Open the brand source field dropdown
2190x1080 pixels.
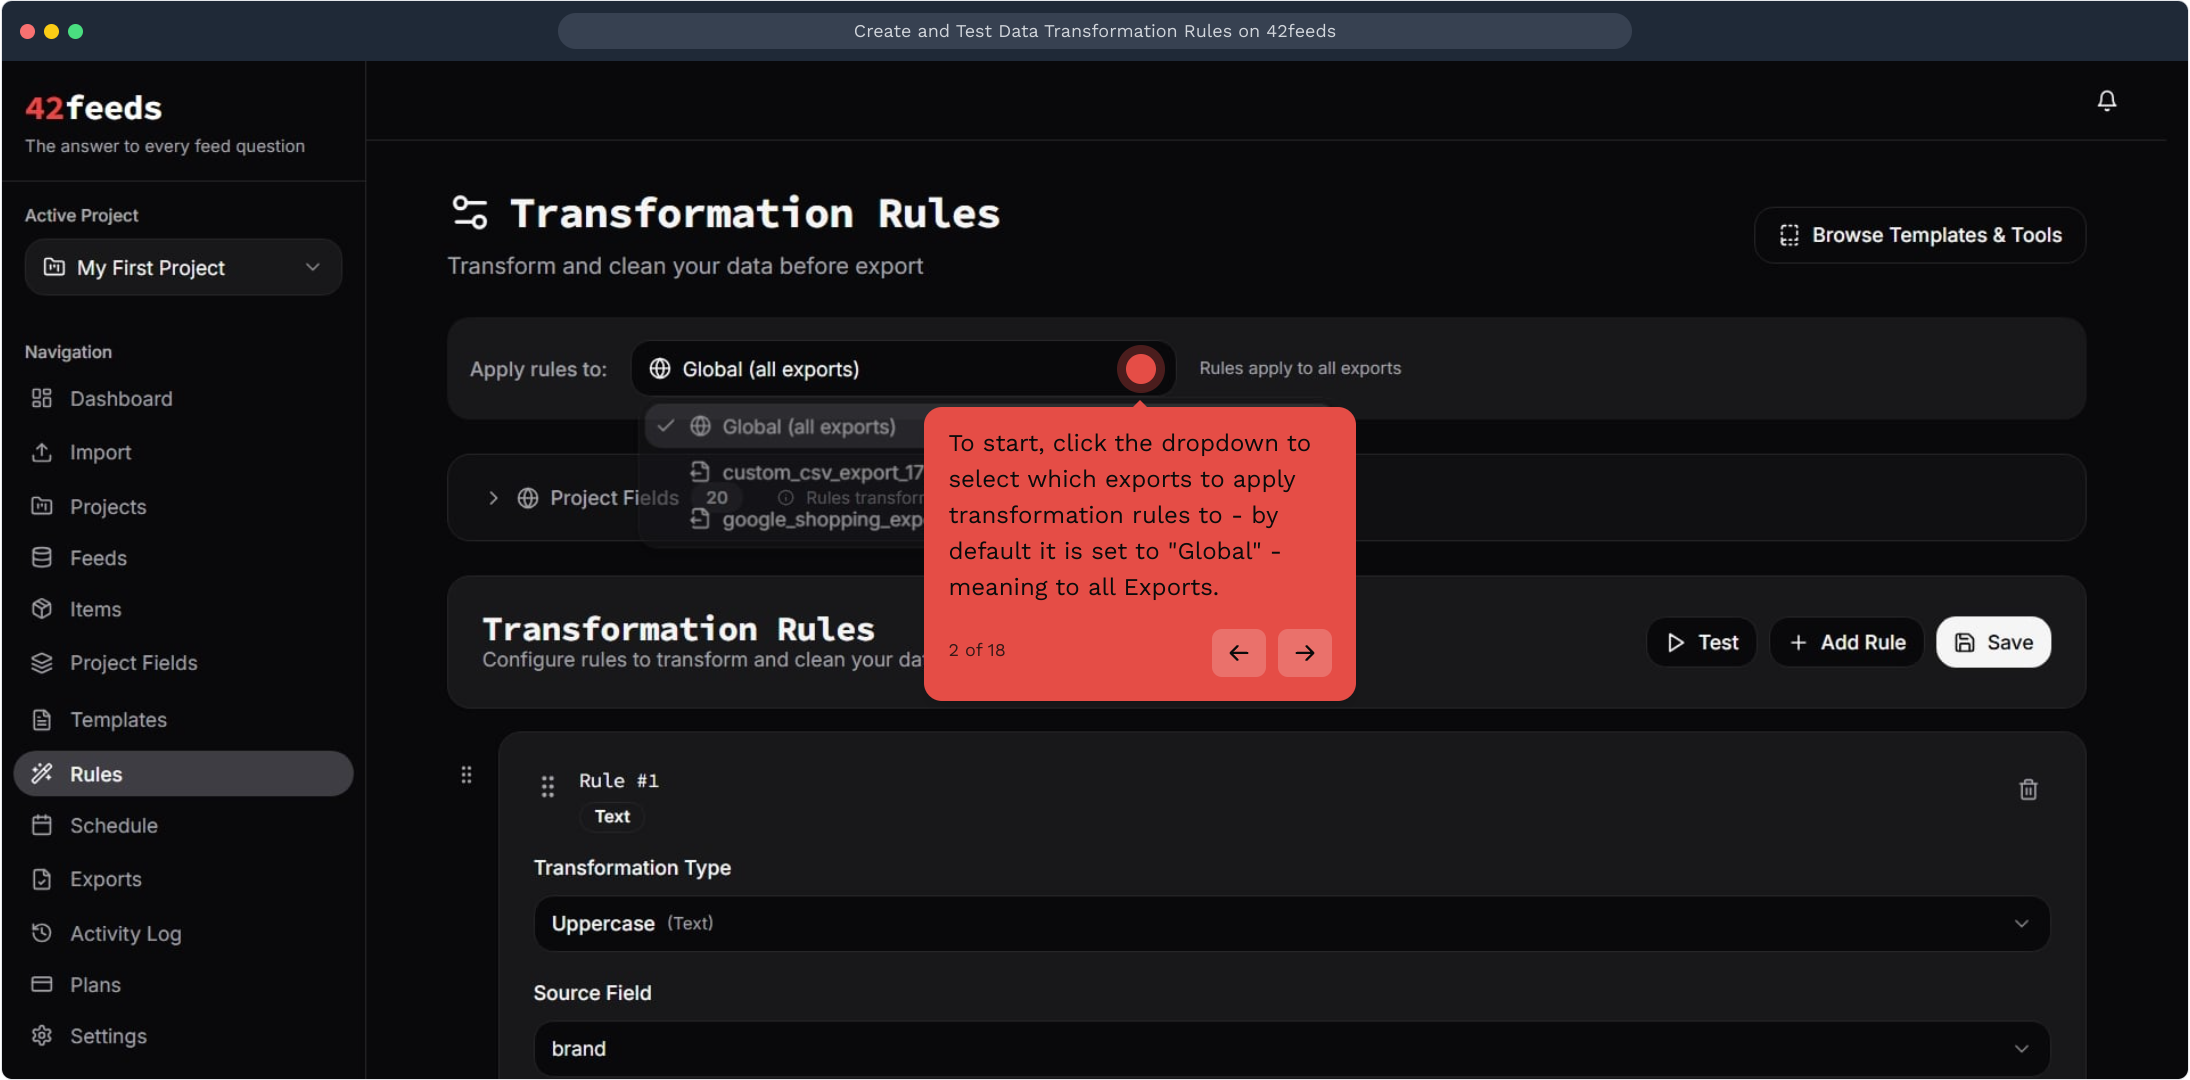click(x=1291, y=1048)
